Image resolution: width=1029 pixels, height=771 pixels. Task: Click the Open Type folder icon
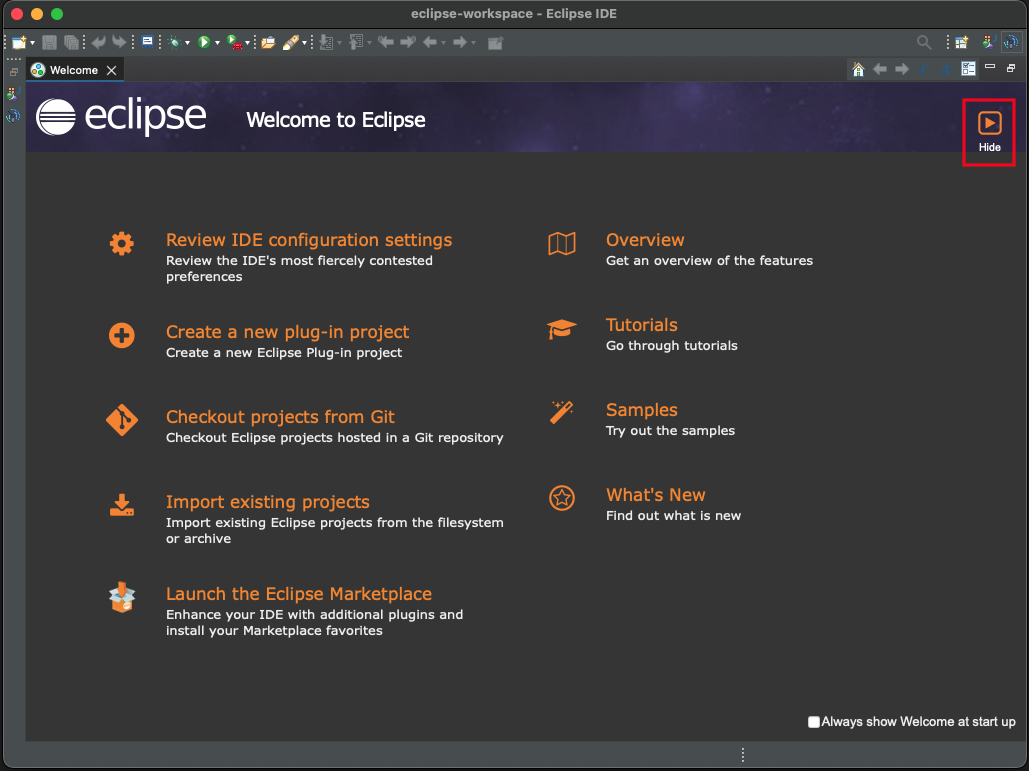click(268, 43)
